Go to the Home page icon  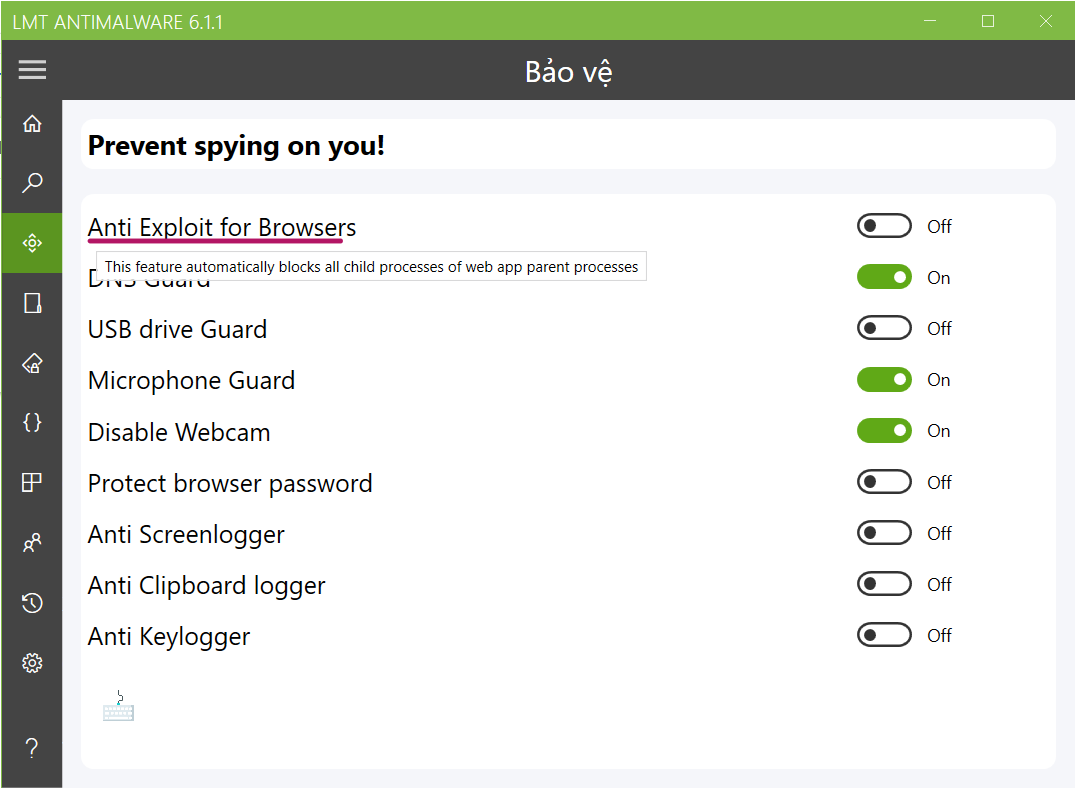coord(32,124)
